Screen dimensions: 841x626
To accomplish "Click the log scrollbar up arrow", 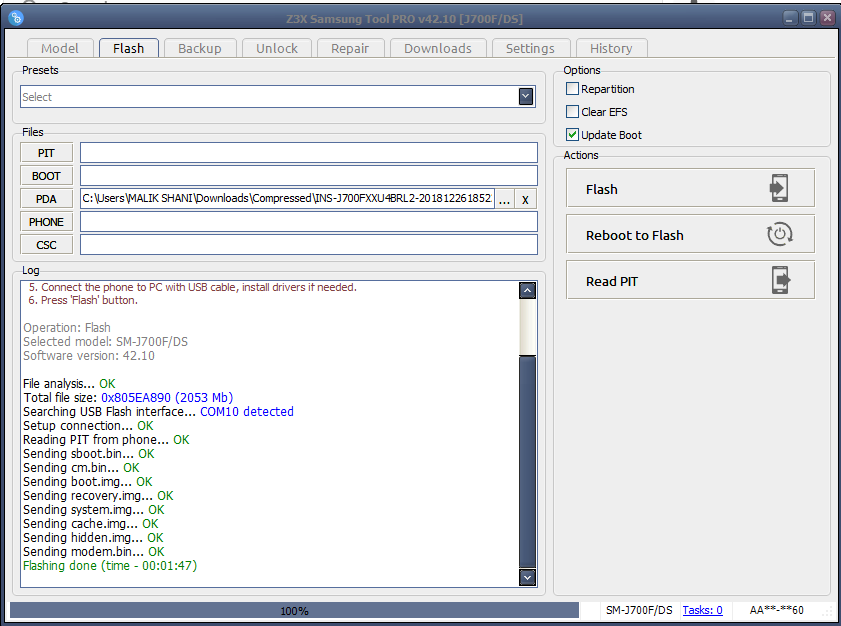I will click(x=528, y=290).
